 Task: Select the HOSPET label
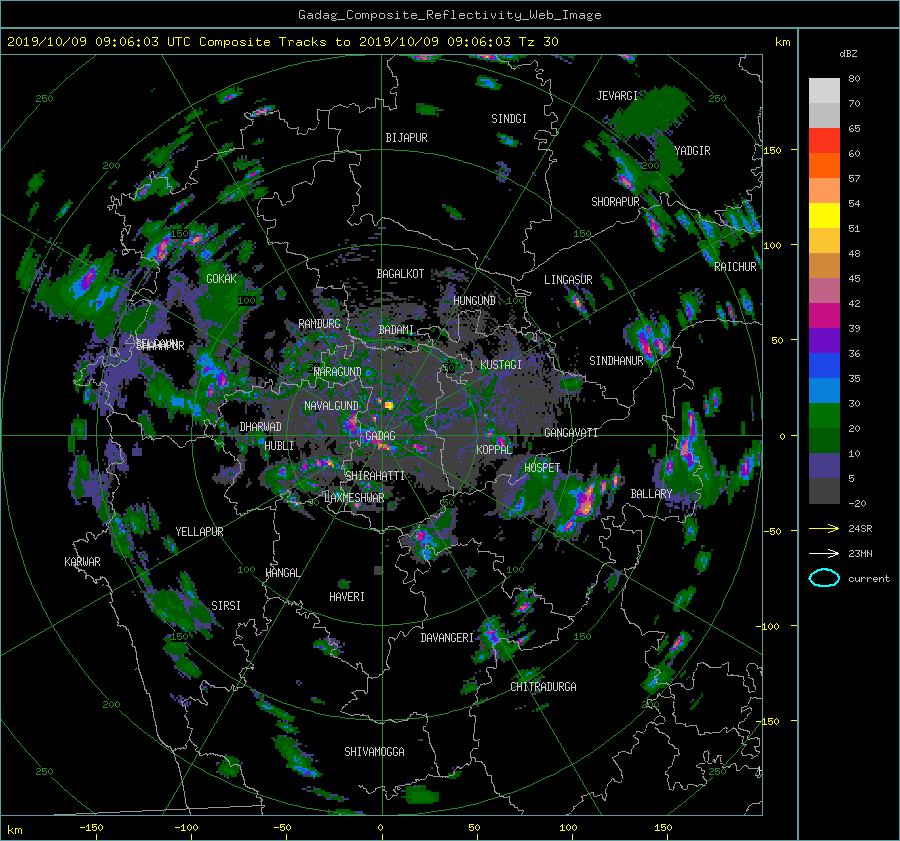542,468
